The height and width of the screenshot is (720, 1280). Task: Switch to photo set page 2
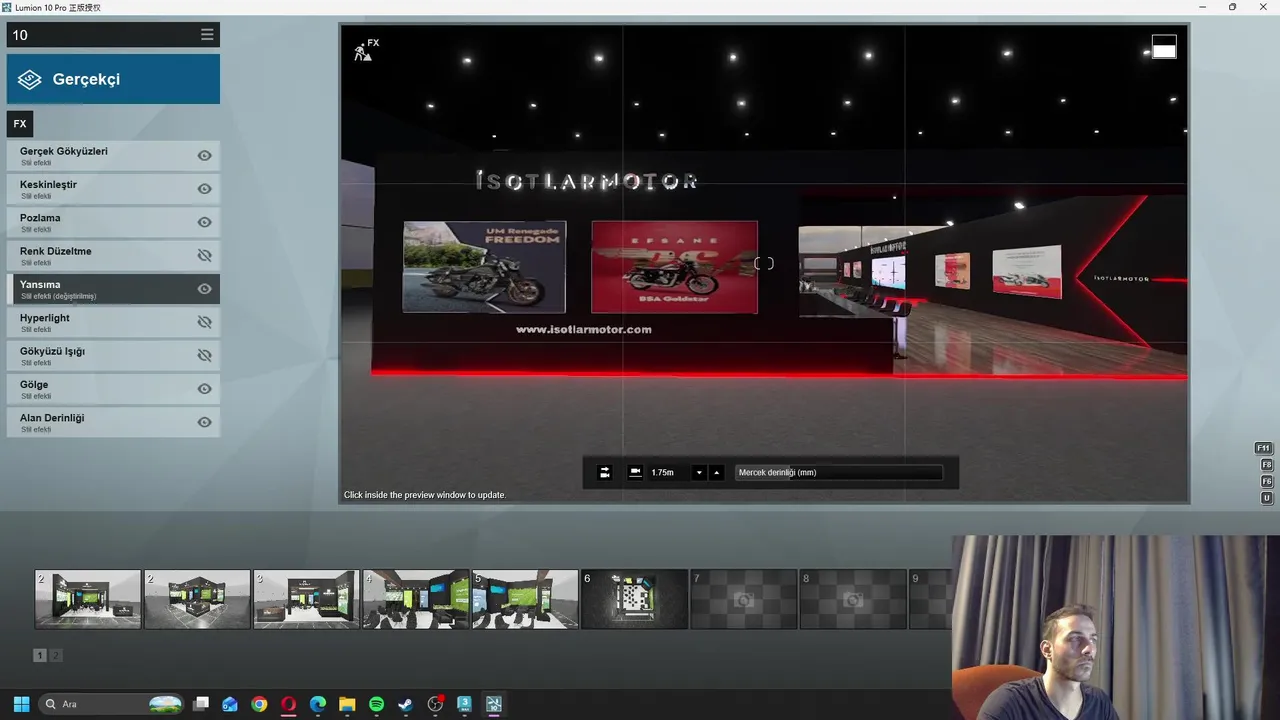pyautogui.click(x=56, y=655)
